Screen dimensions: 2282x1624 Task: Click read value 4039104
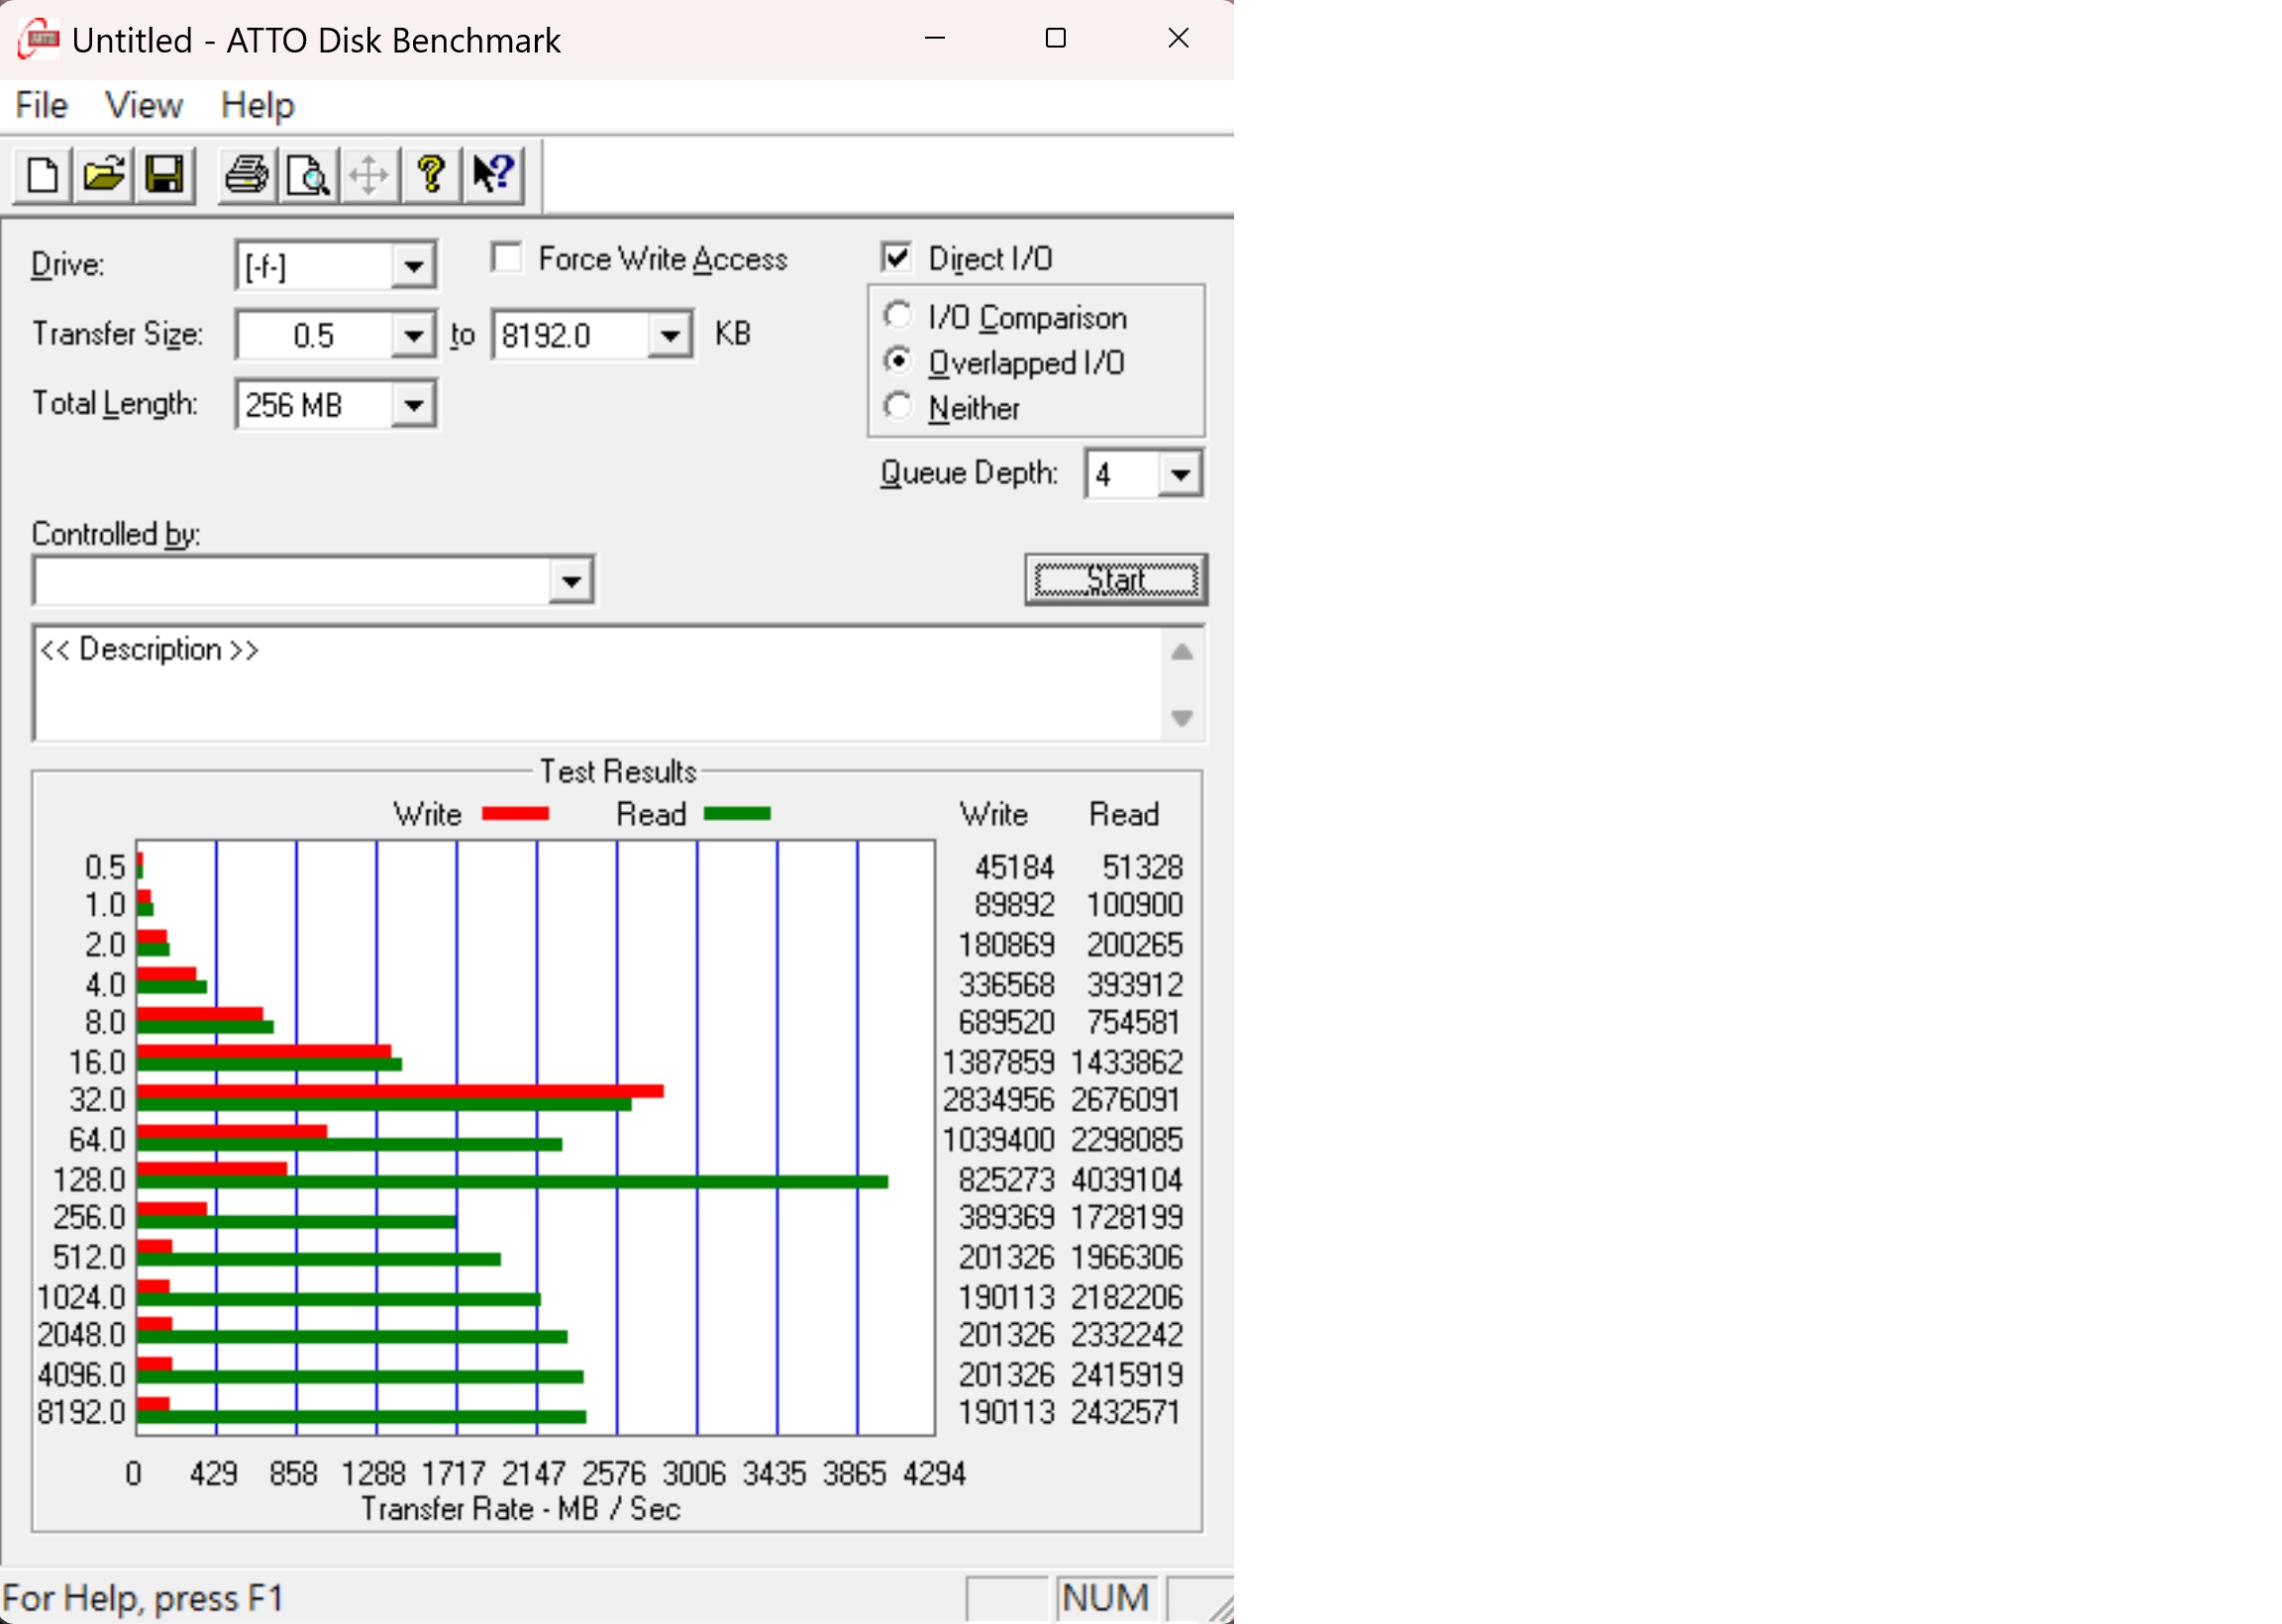[x=1126, y=1180]
